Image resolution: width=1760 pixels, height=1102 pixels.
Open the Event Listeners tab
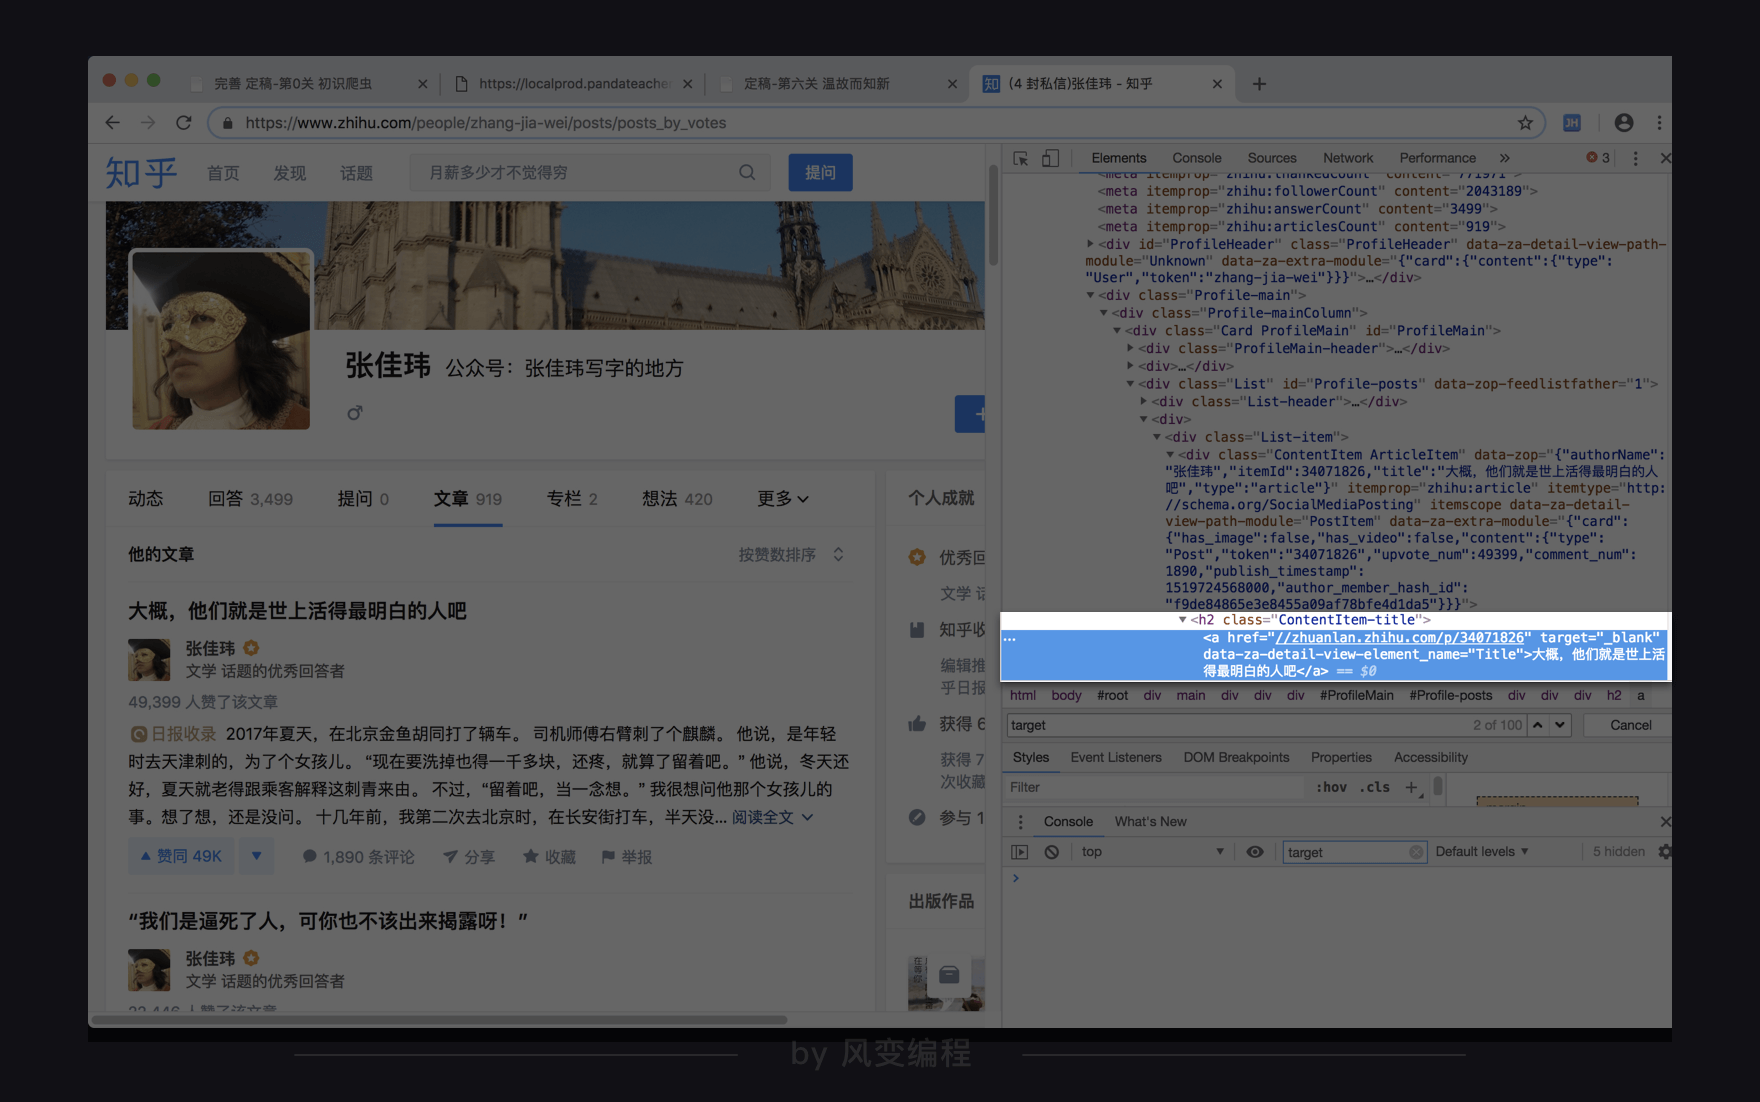(1116, 757)
